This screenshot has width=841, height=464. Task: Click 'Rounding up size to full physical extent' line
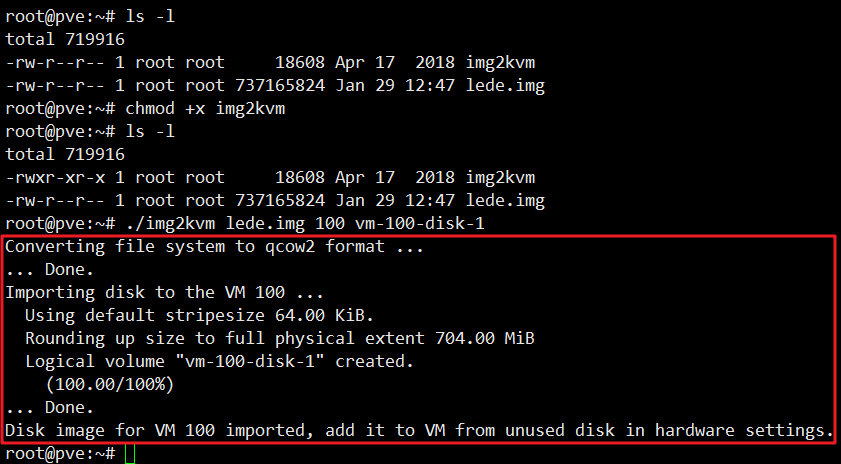point(280,338)
